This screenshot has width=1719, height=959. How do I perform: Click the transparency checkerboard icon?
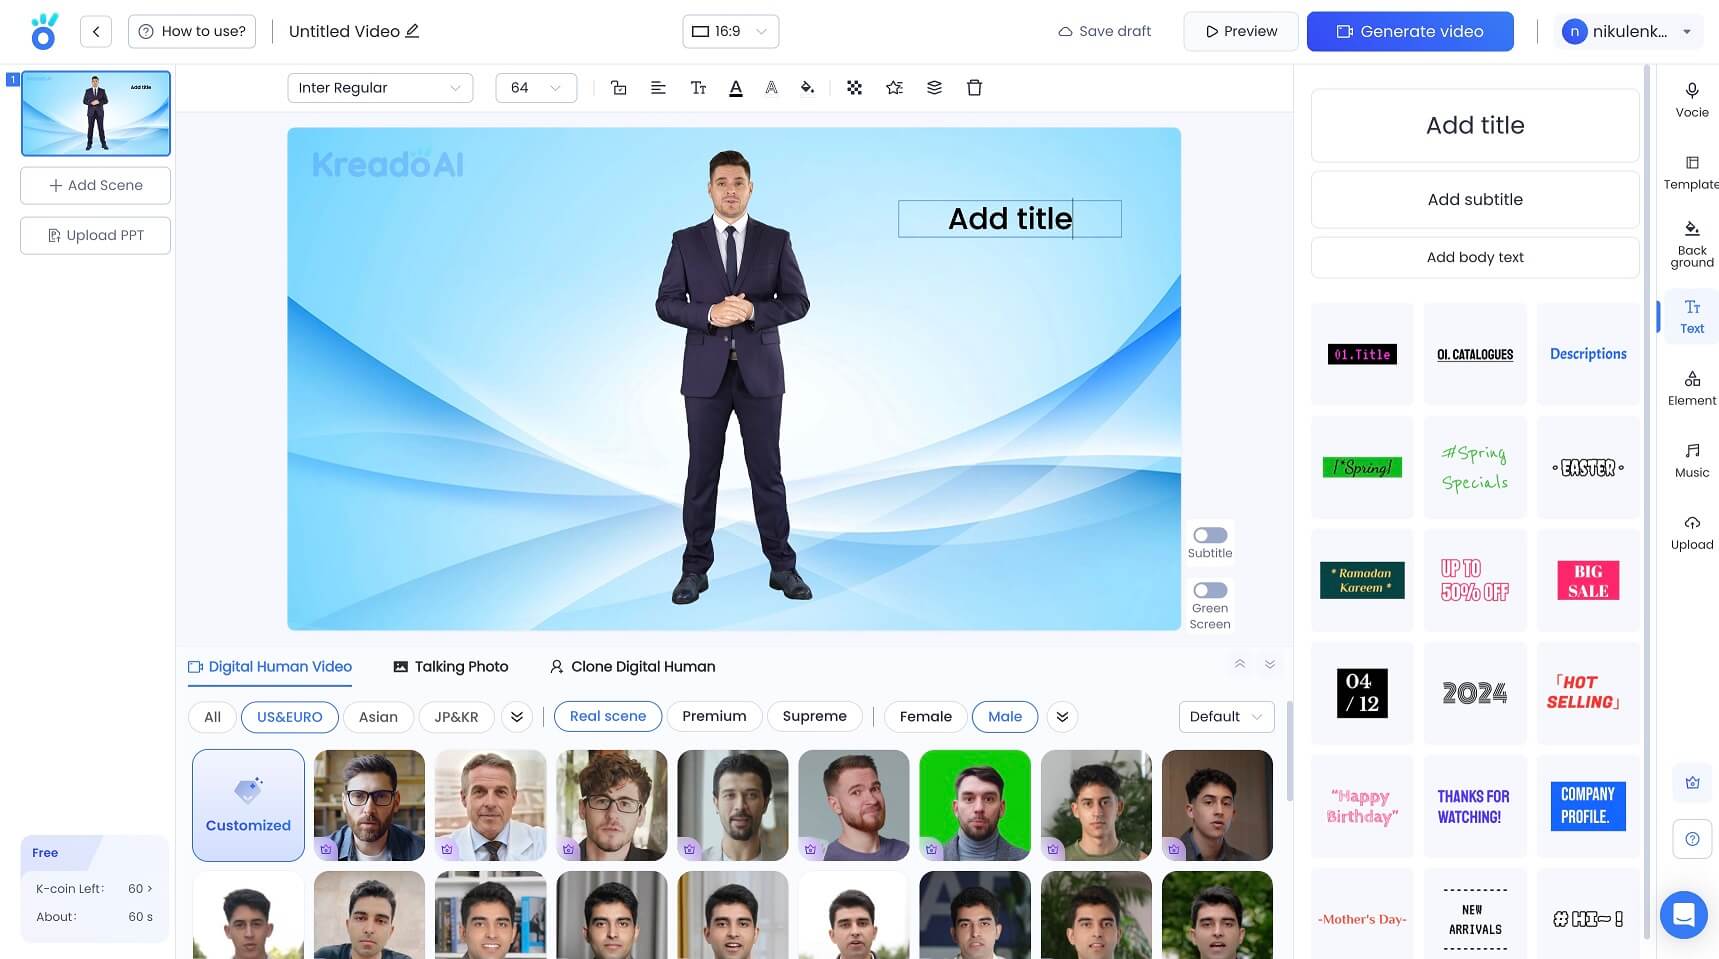click(854, 88)
